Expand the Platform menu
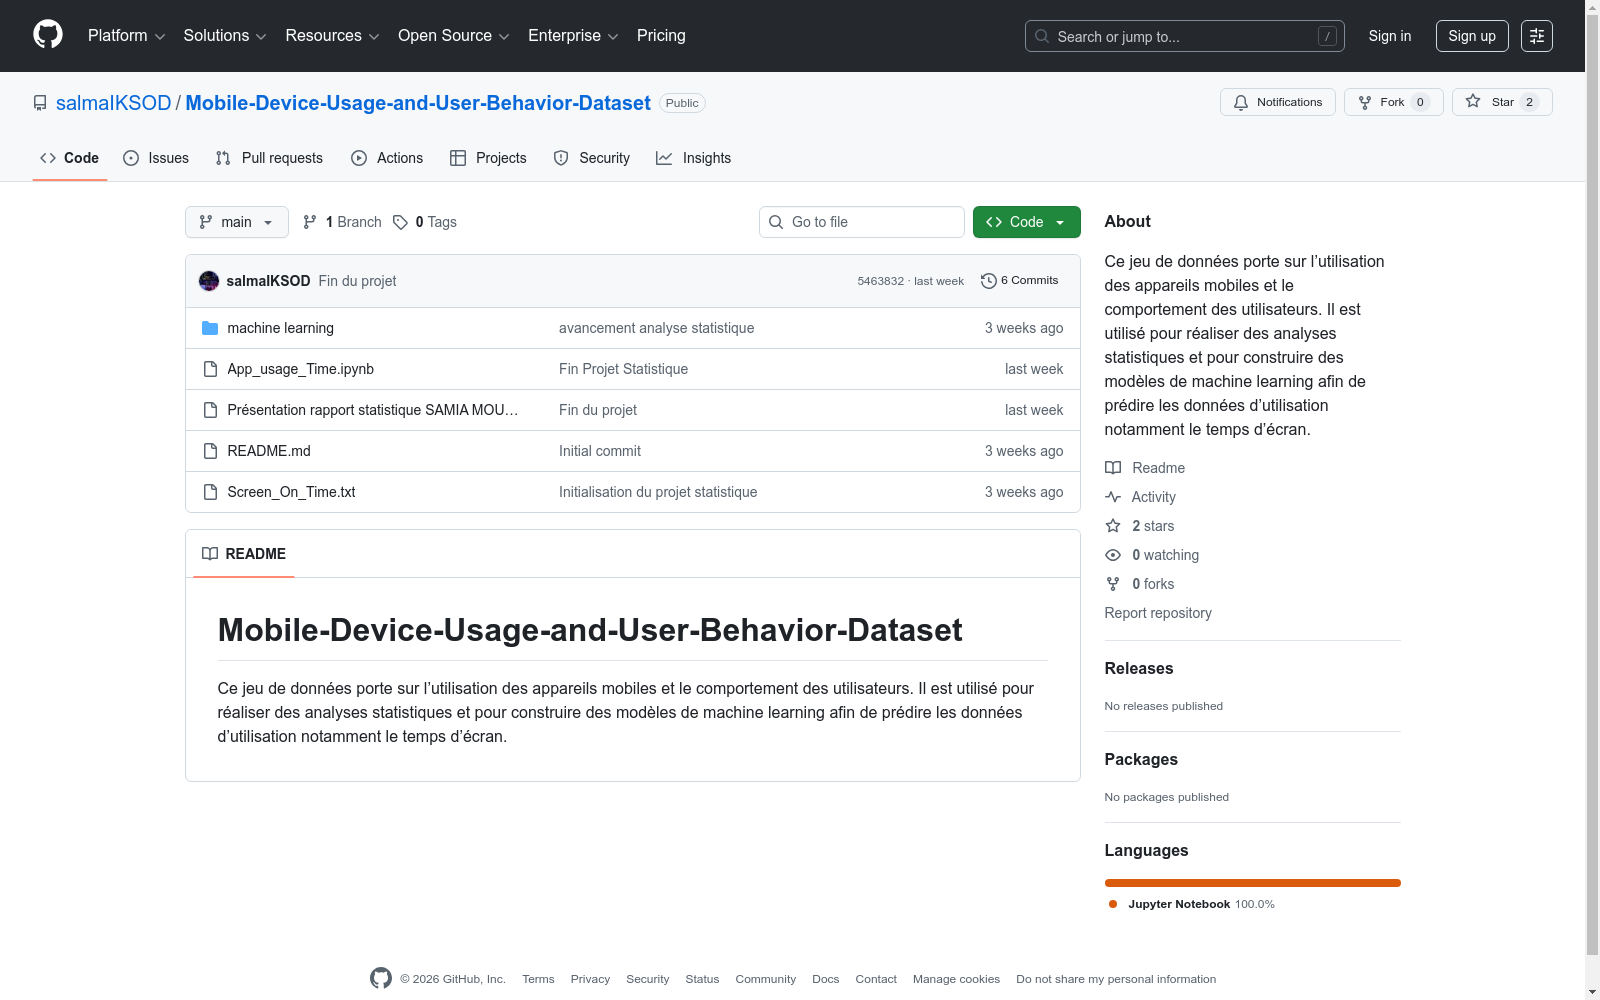The height and width of the screenshot is (1000, 1600). (126, 36)
